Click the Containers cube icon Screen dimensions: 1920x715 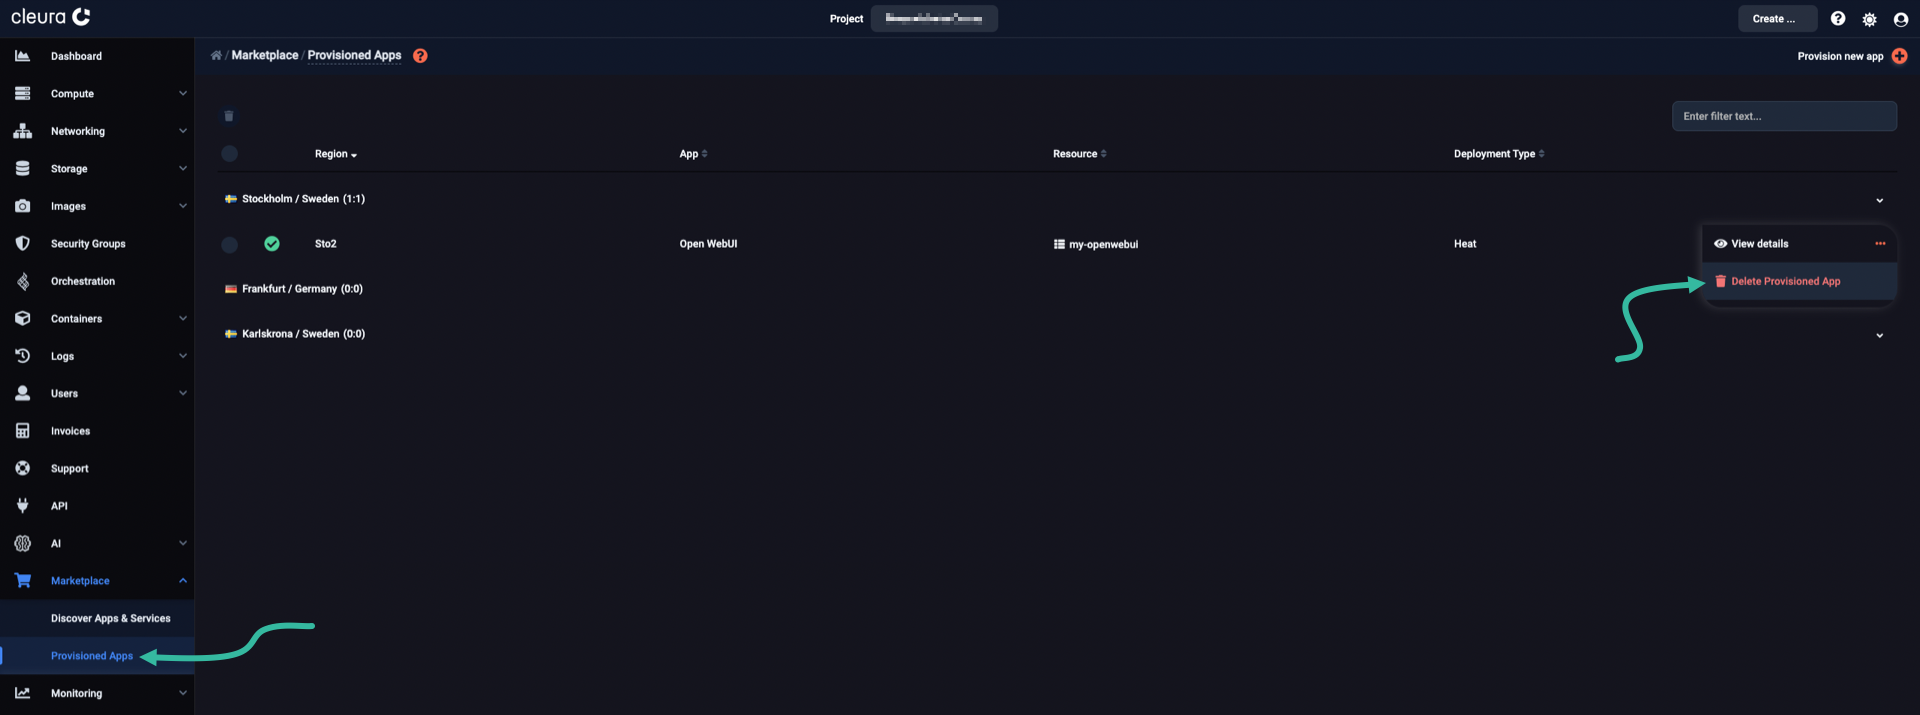22,318
